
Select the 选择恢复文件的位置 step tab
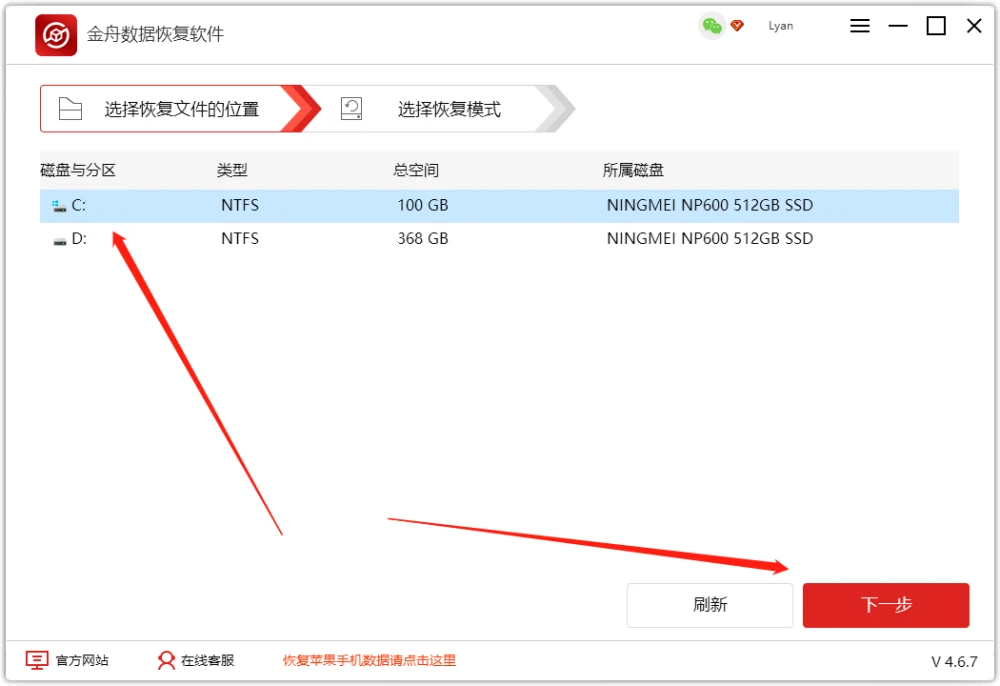pos(180,109)
